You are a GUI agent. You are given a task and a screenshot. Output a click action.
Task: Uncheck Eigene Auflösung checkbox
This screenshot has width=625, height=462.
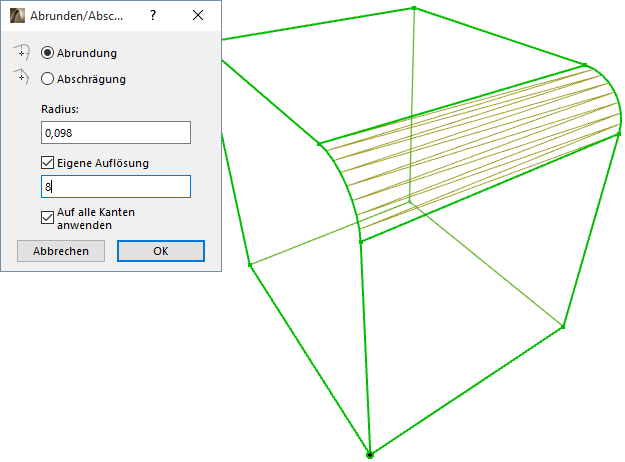47,163
